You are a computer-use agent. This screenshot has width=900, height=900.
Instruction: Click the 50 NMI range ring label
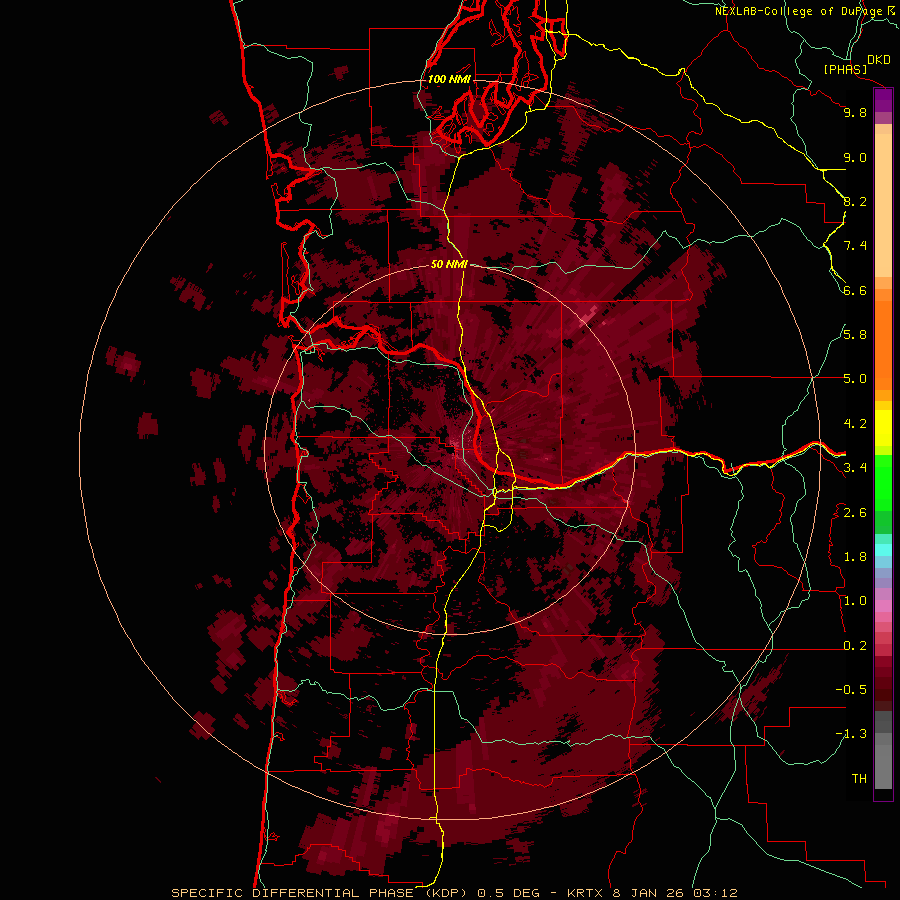pos(449,264)
